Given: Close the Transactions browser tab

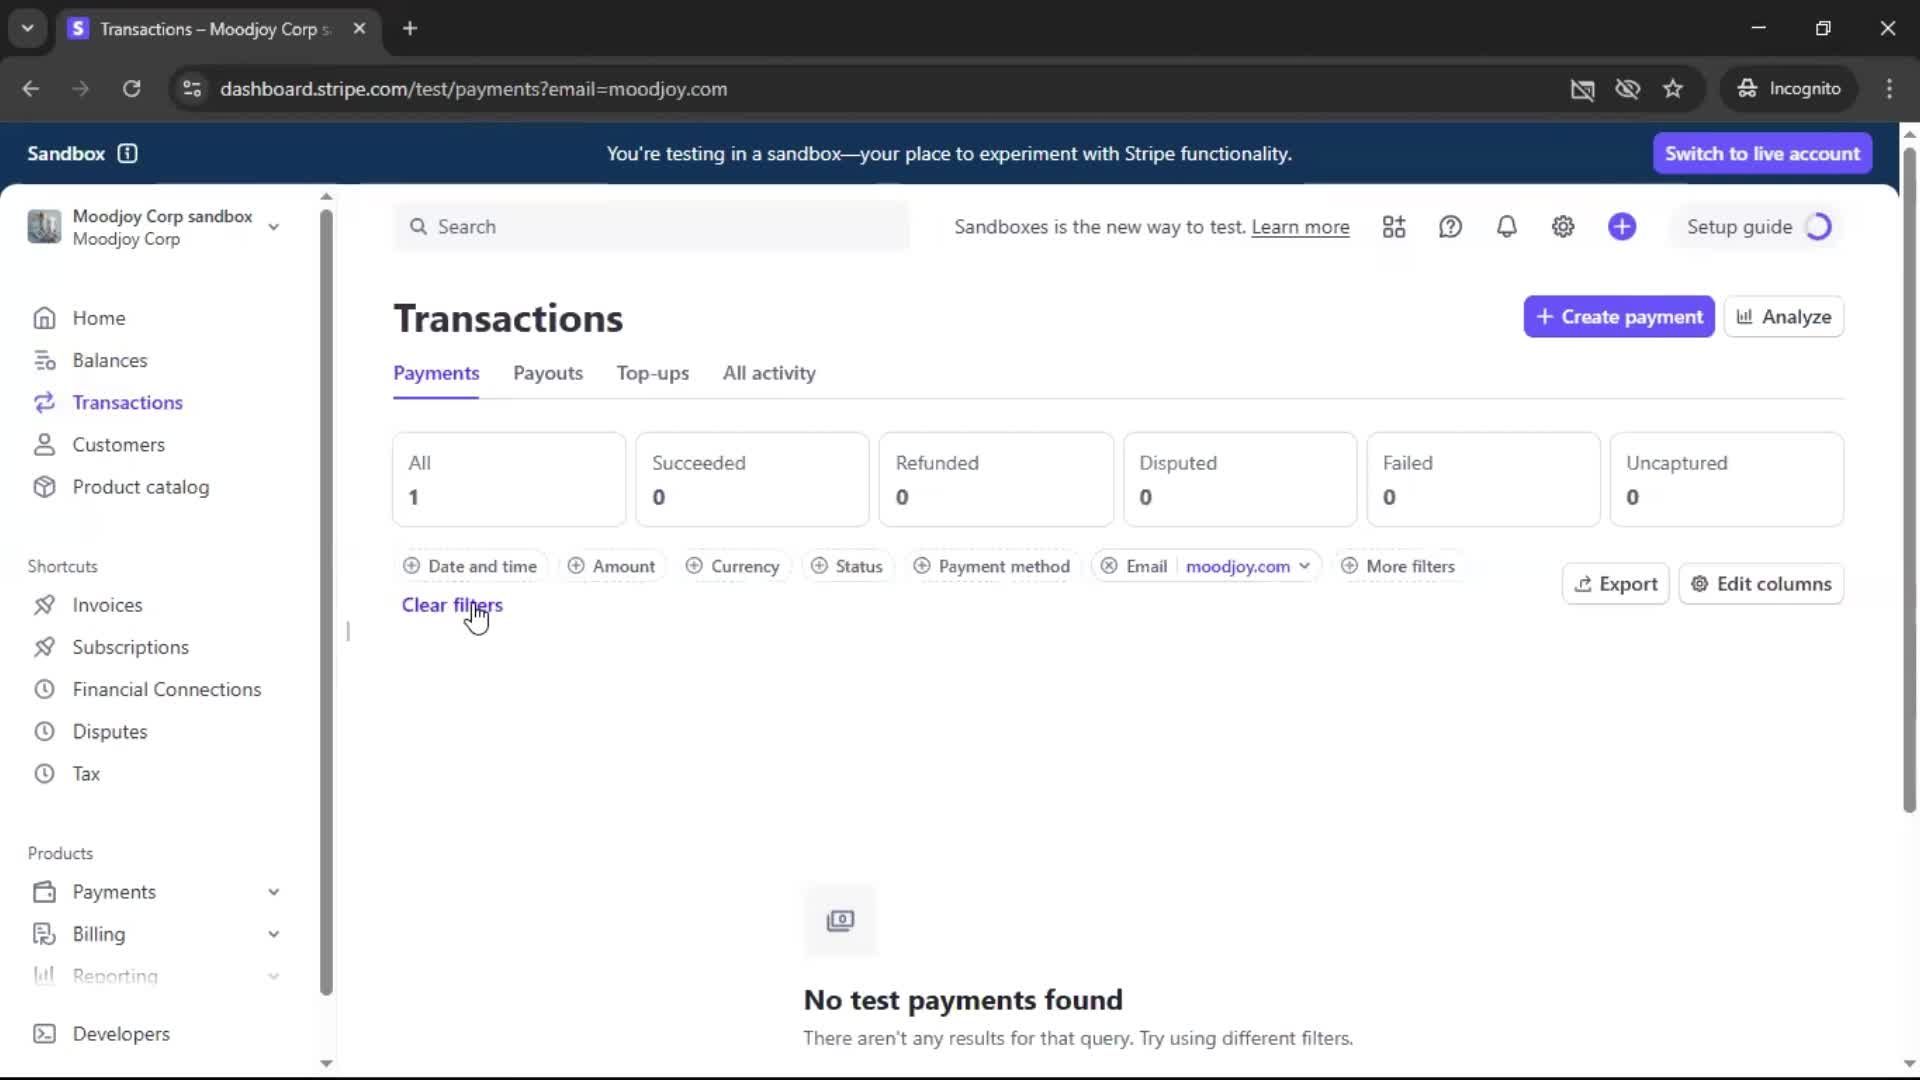Looking at the screenshot, I should click(x=359, y=28).
